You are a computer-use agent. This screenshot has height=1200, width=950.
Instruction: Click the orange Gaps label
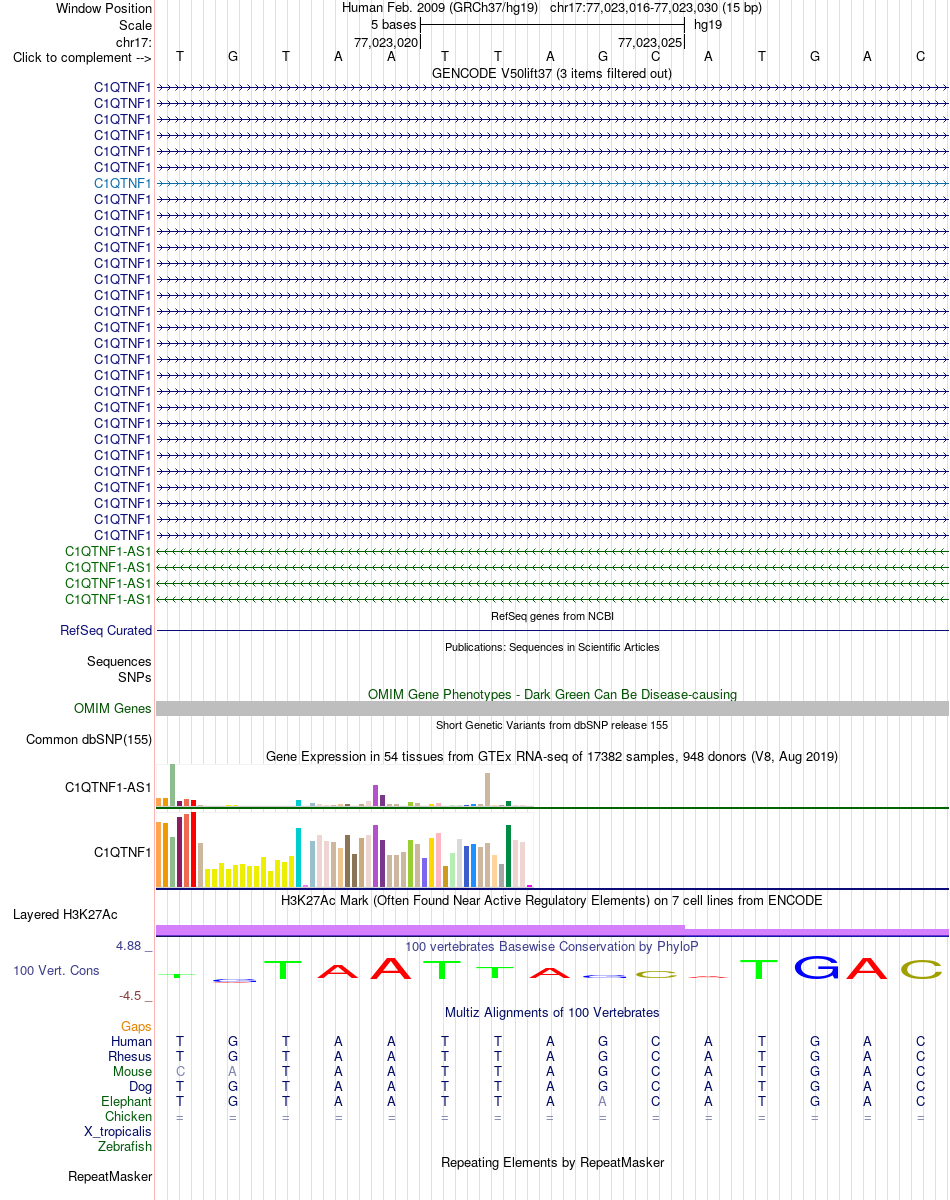[x=136, y=1026]
